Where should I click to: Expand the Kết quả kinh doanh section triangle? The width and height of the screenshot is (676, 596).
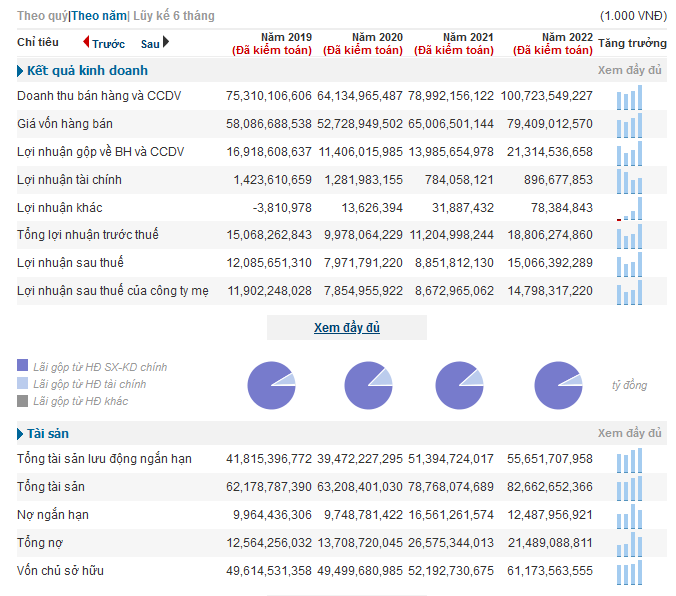[20, 71]
